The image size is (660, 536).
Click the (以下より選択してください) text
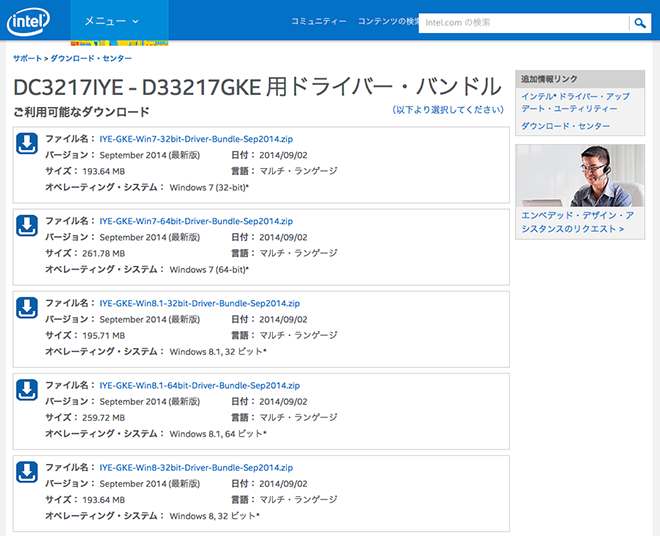coord(448,110)
